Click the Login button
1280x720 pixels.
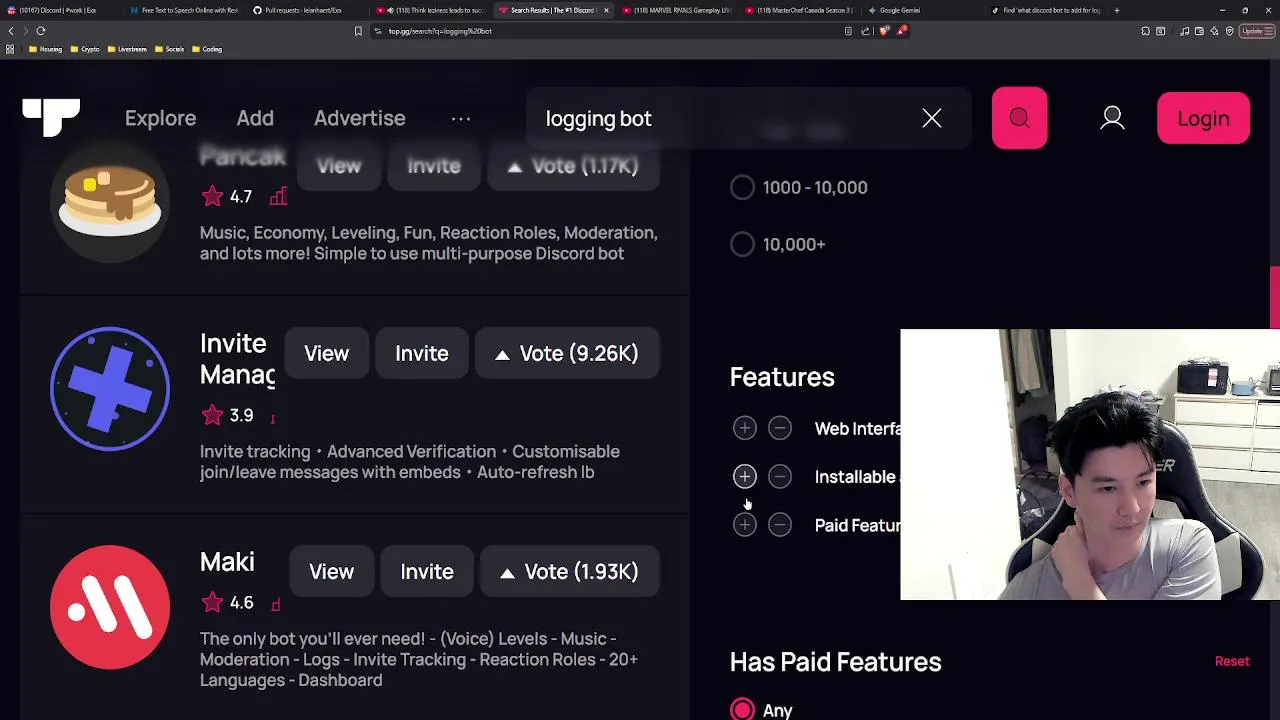point(1203,118)
